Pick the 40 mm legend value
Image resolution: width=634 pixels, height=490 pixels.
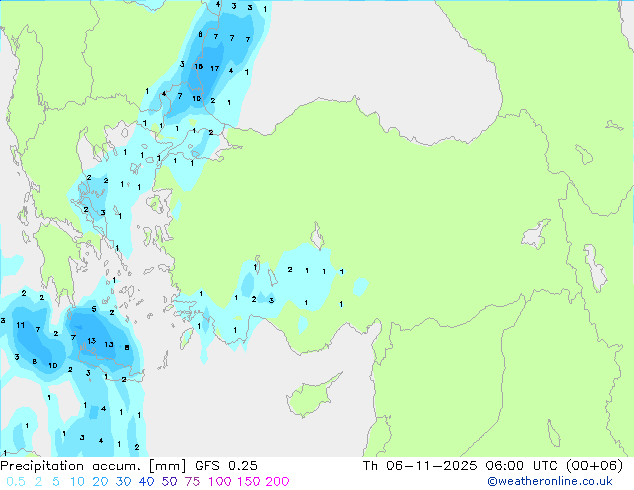(x=146, y=482)
